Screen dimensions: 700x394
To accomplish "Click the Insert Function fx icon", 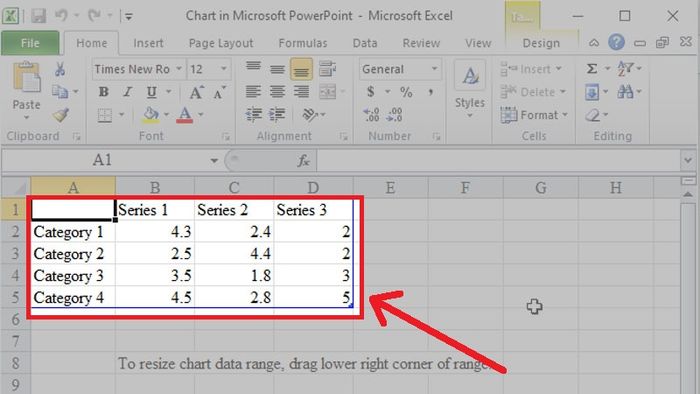I will (x=303, y=161).
